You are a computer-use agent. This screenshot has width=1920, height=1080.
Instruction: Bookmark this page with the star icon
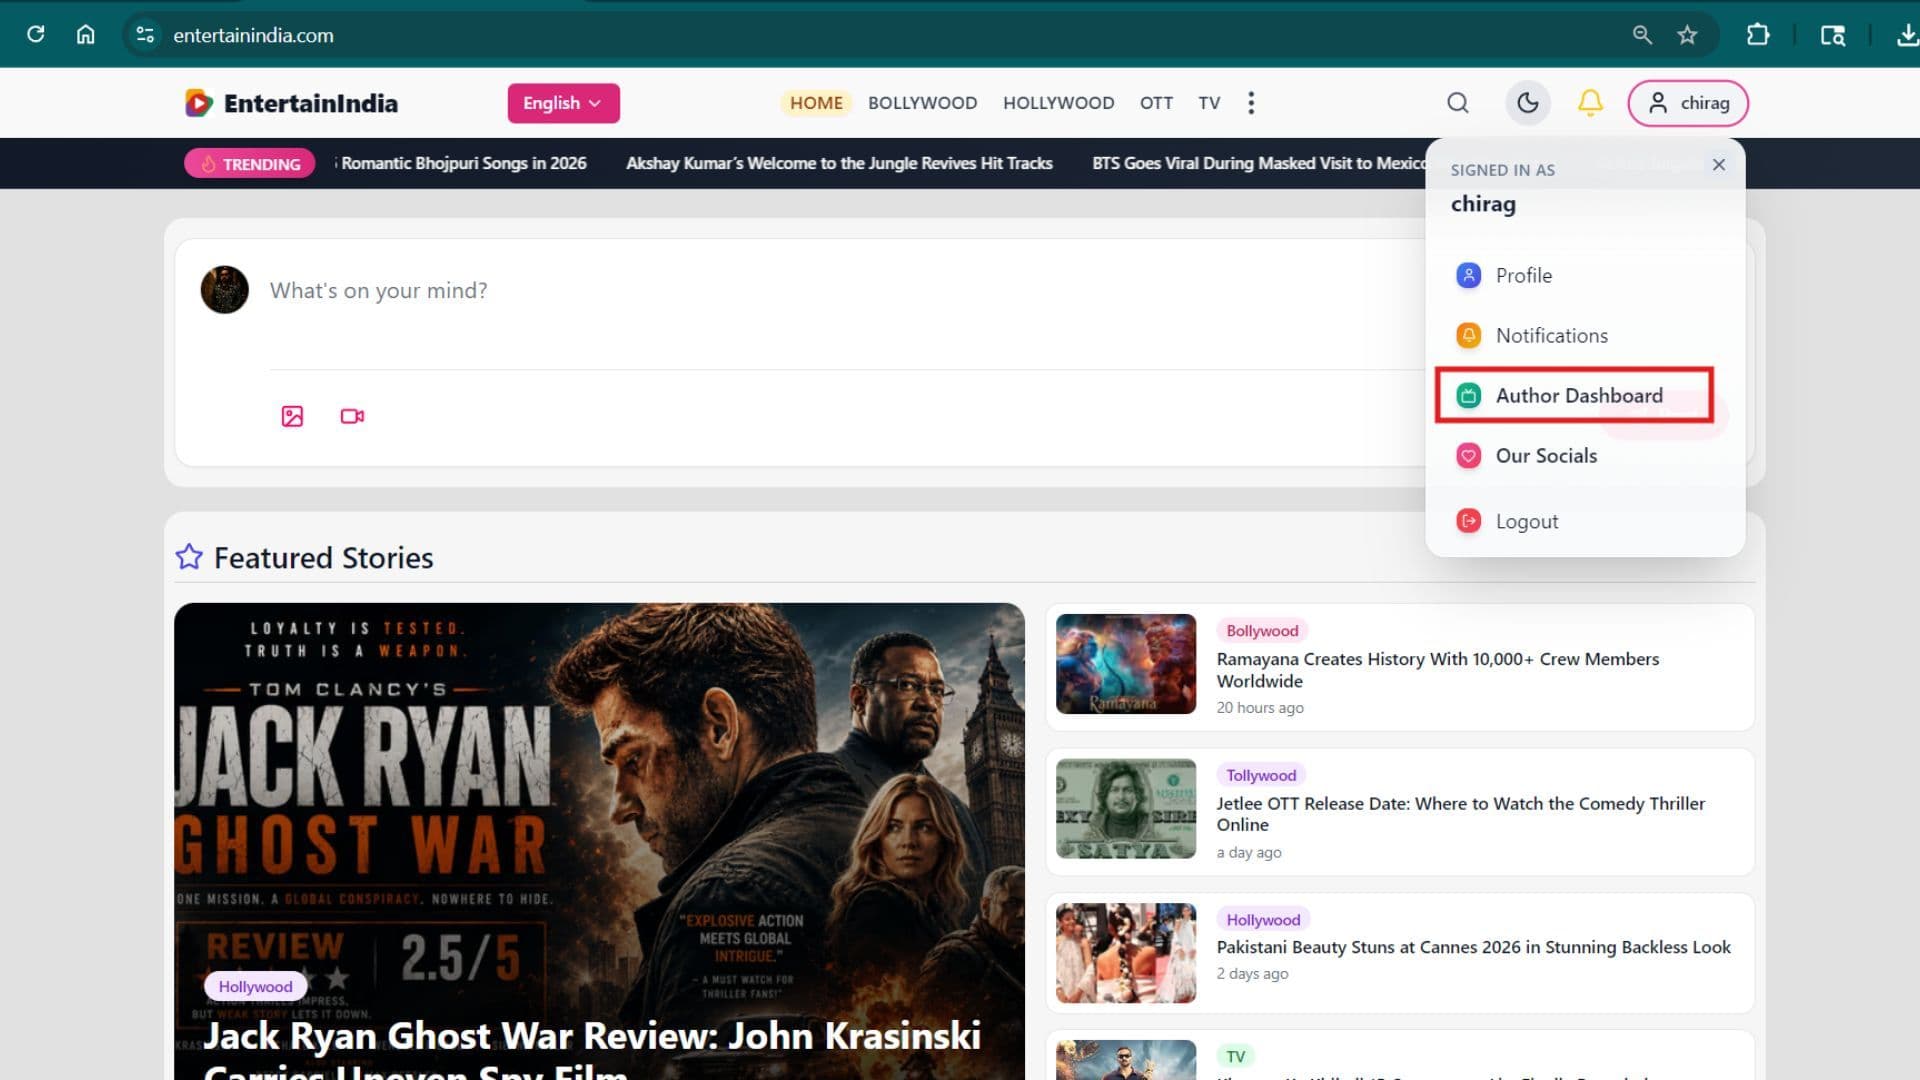tap(1688, 35)
